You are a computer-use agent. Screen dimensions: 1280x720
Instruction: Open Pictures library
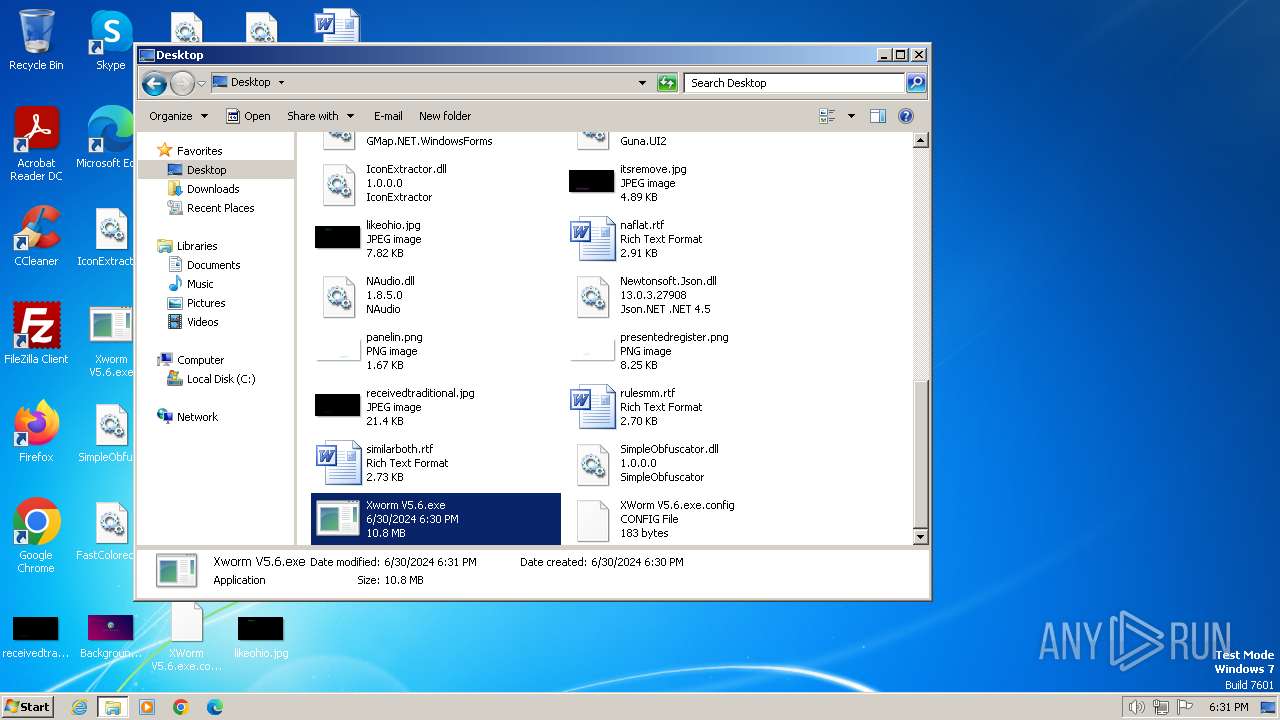coord(206,303)
